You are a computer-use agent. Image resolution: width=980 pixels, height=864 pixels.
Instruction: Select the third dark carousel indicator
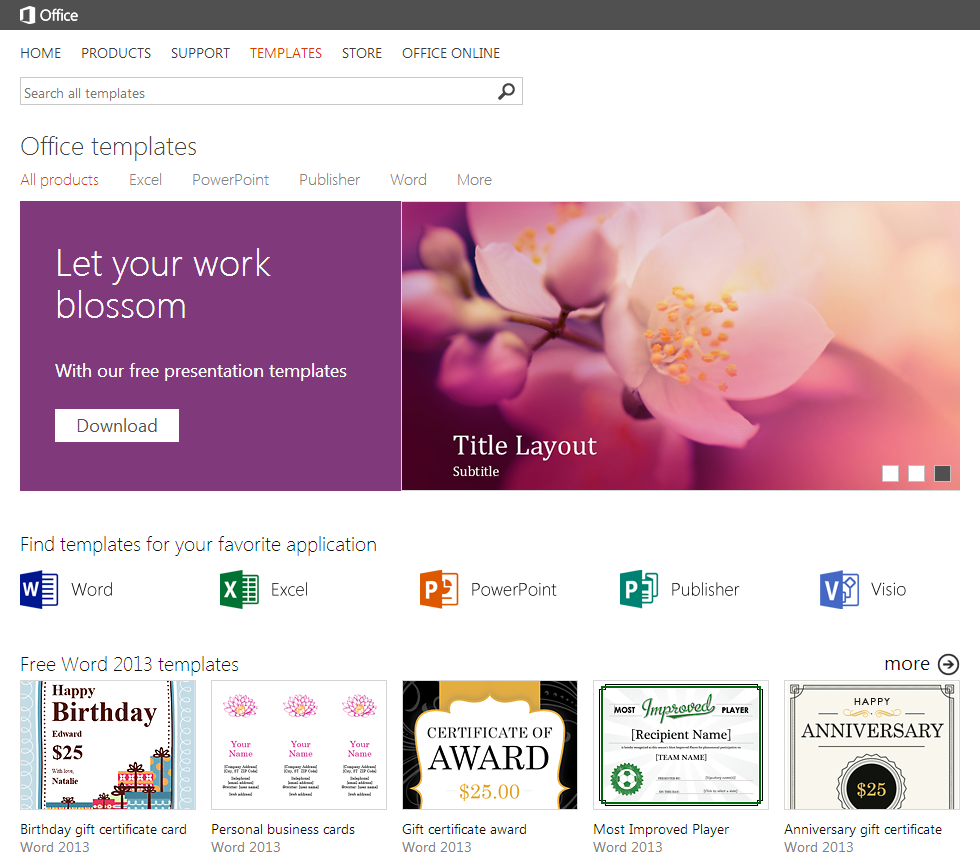coord(942,474)
